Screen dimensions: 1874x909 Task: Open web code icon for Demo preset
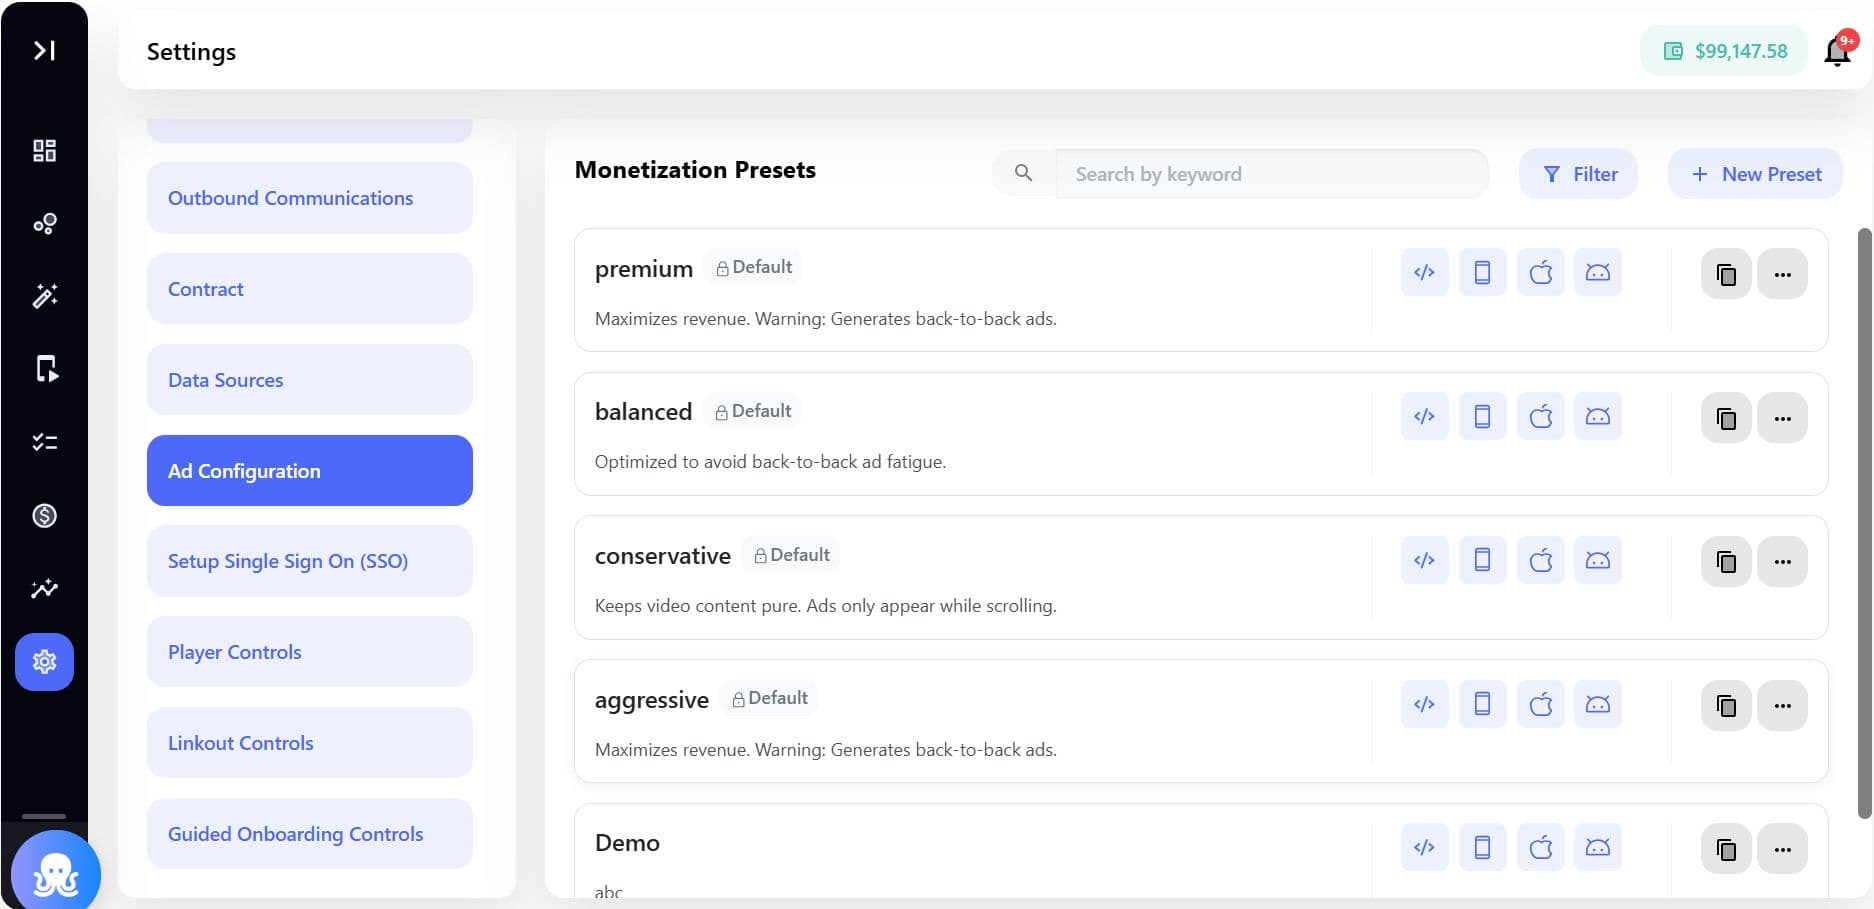coord(1425,848)
